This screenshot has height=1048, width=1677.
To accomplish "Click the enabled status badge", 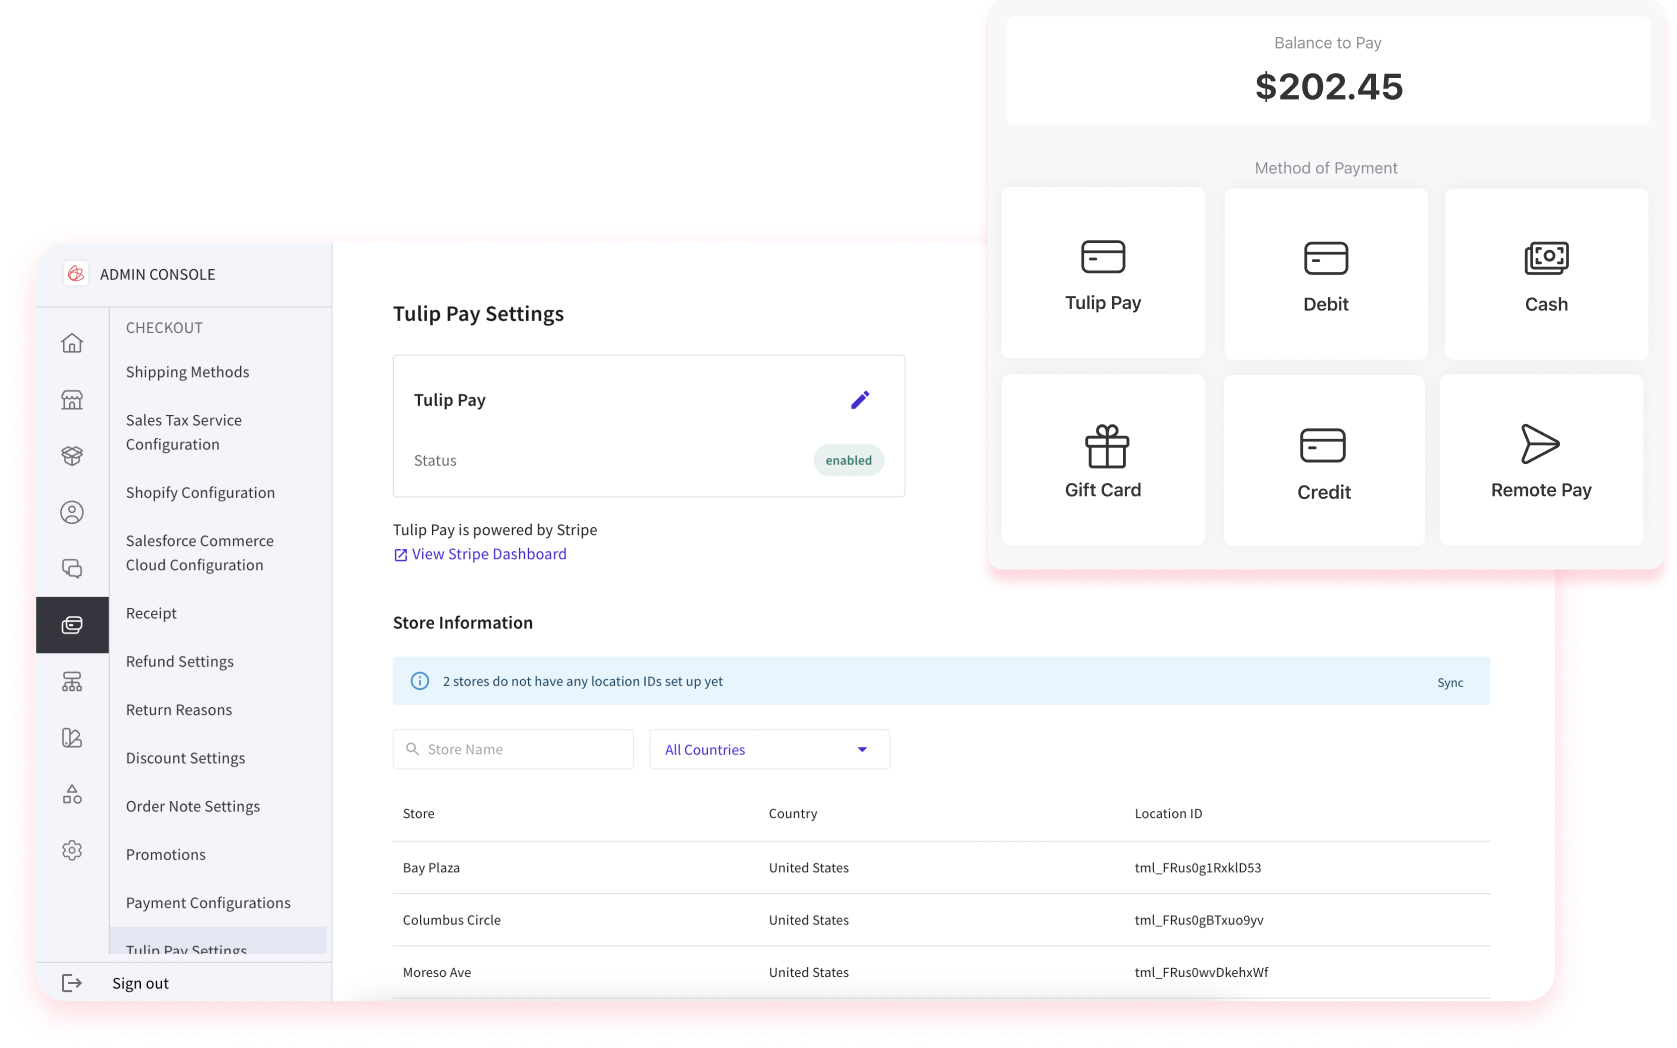I will pyautogui.click(x=849, y=460).
